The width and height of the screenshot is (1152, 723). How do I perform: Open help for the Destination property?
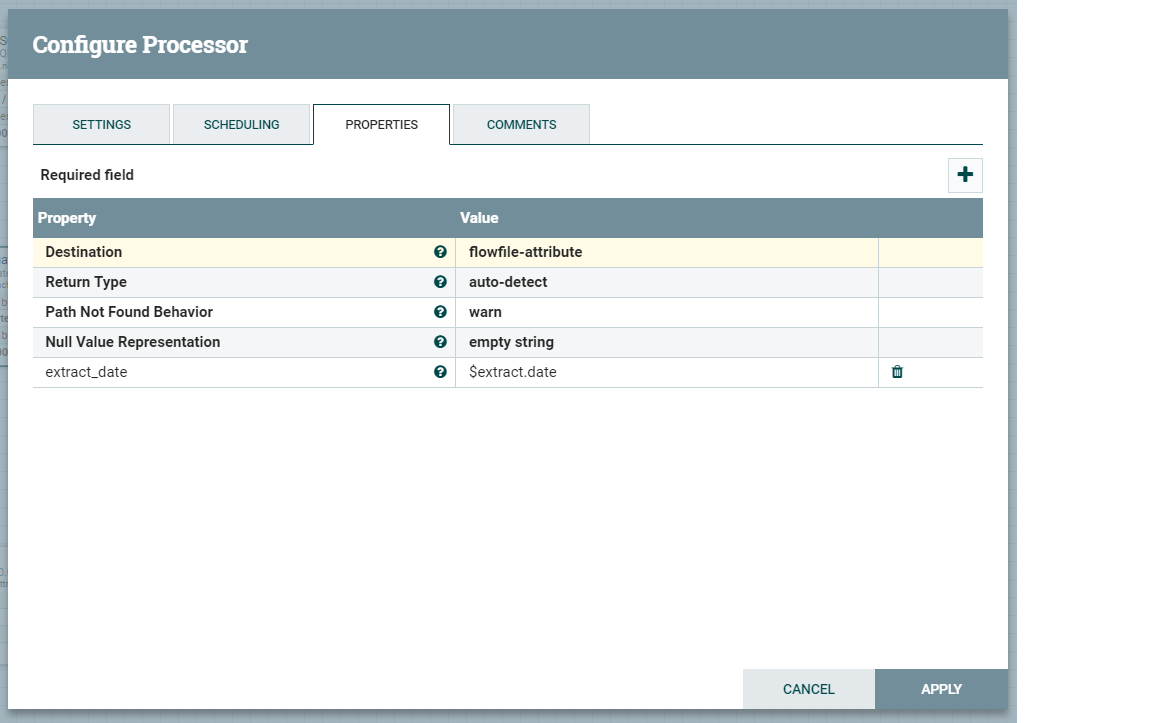[440, 252]
